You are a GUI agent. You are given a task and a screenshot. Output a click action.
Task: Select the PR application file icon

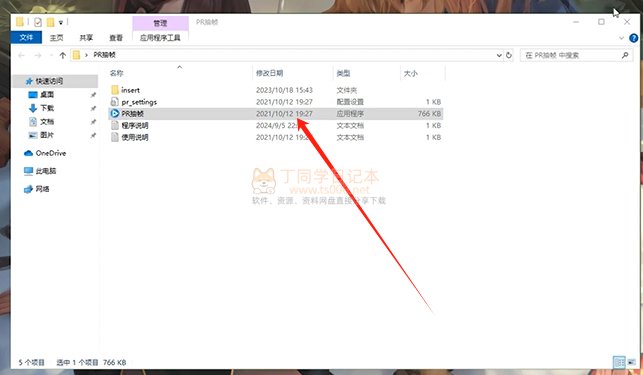click(x=115, y=114)
